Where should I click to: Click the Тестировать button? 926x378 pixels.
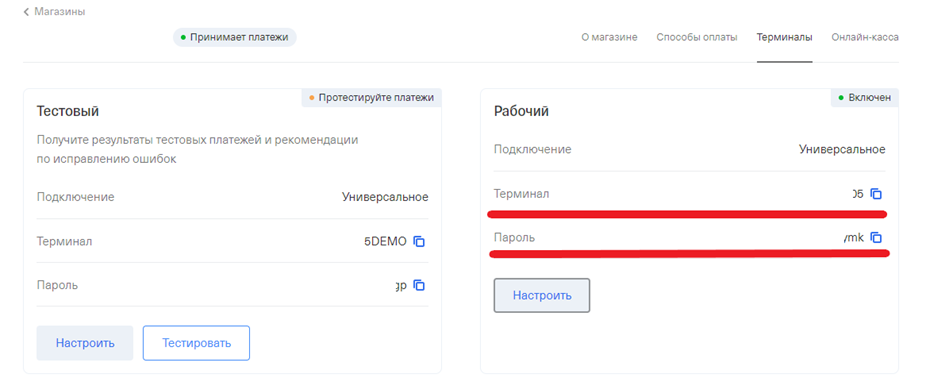[x=197, y=343]
